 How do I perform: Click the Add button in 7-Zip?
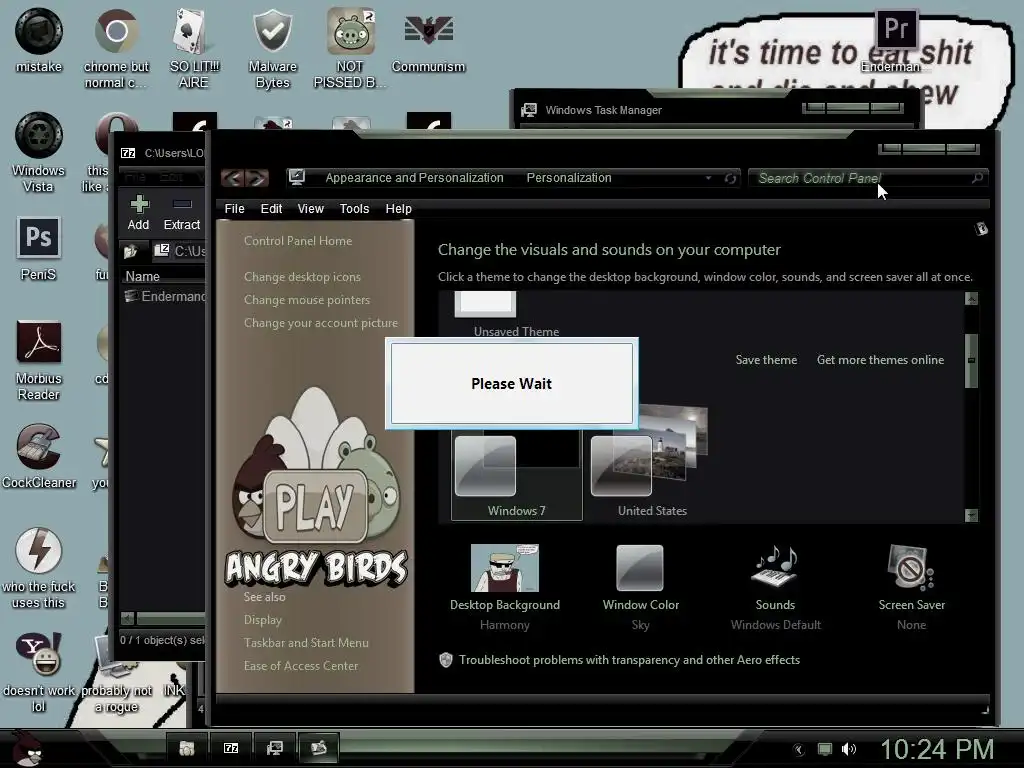pyautogui.click(x=138, y=212)
